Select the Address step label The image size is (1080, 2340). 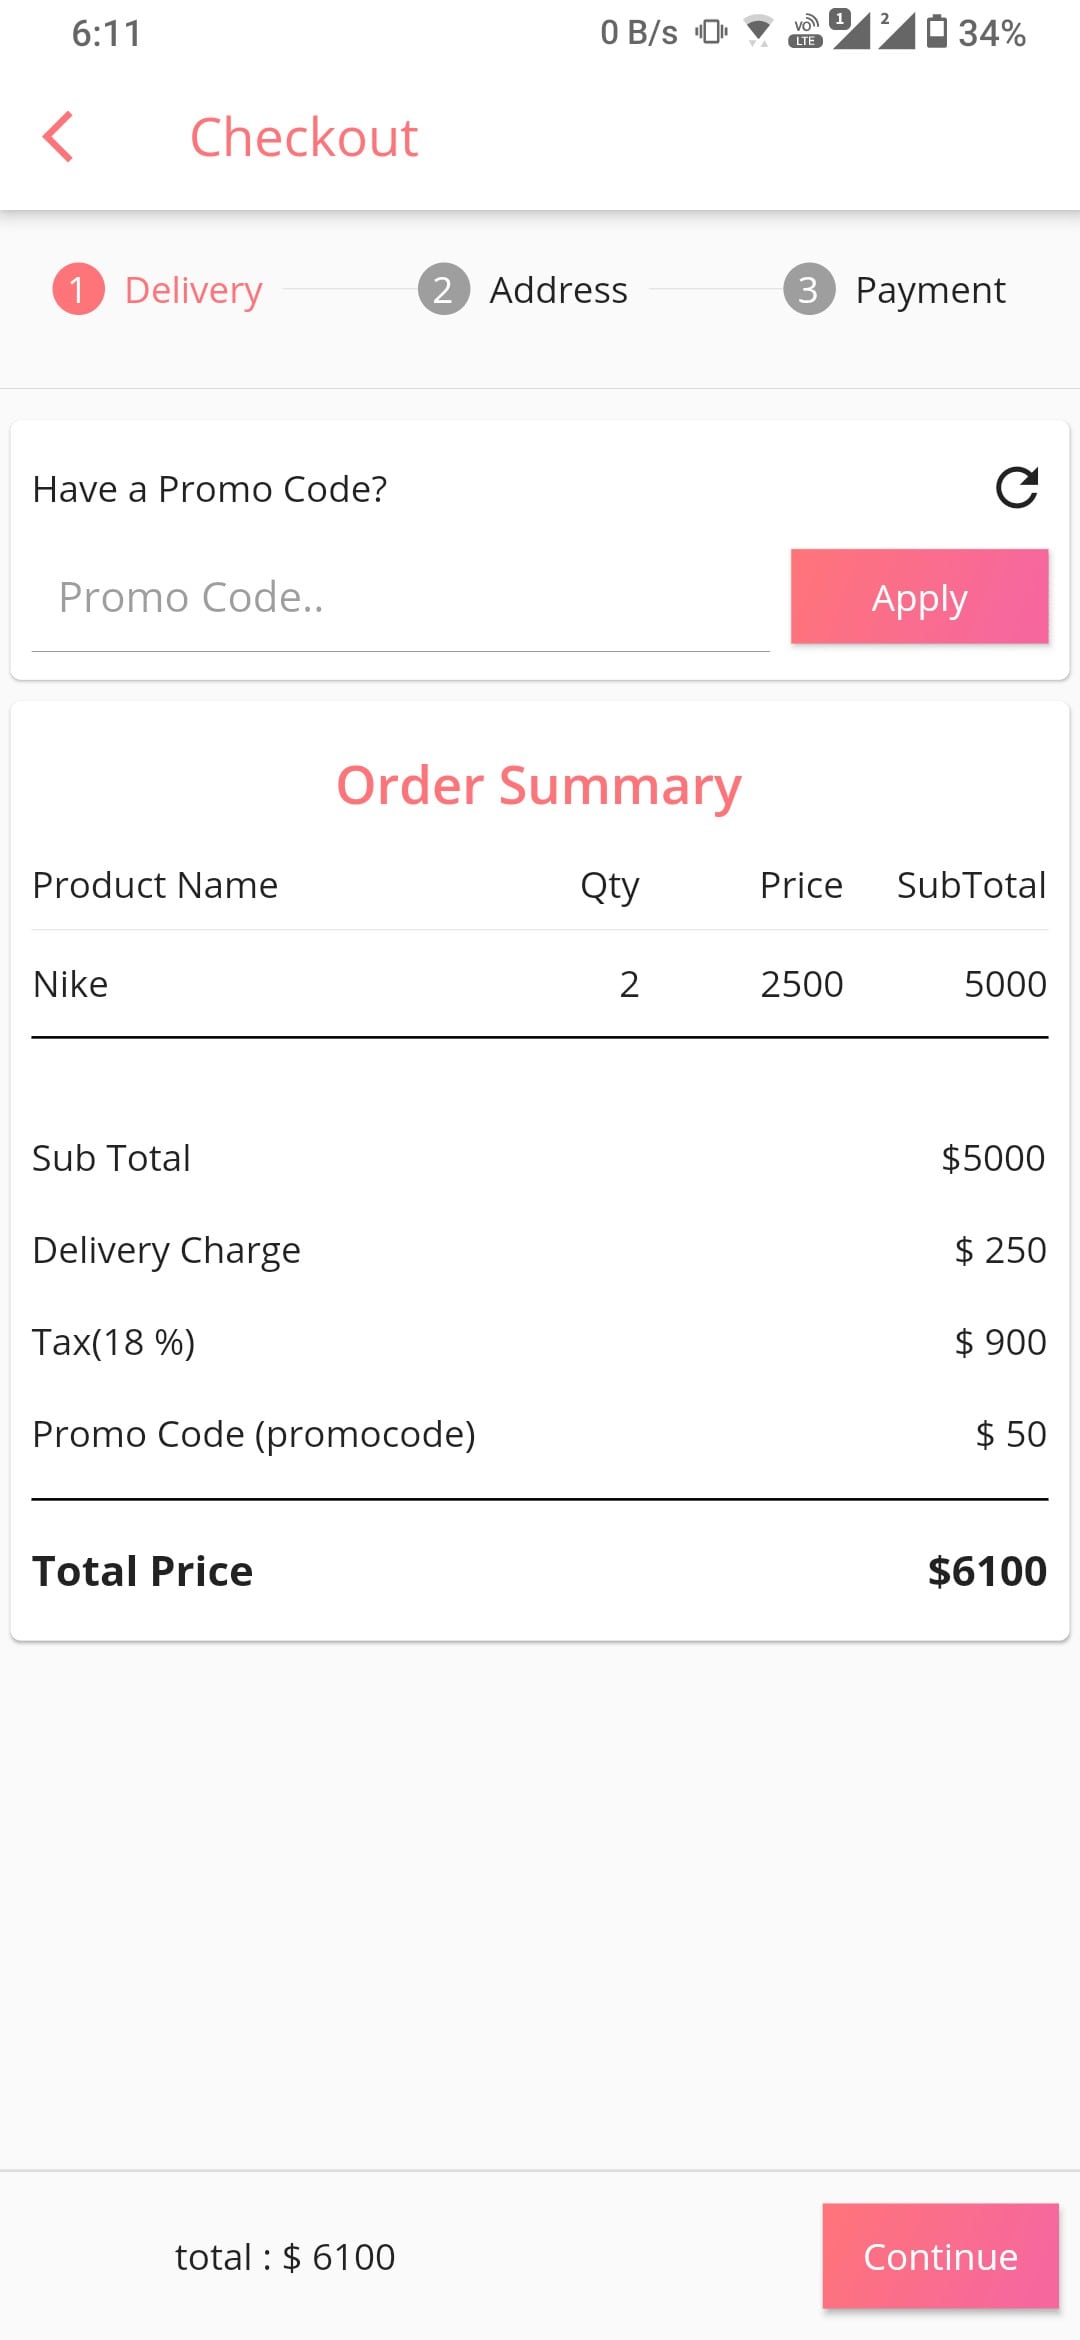click(x=558, y=290)
